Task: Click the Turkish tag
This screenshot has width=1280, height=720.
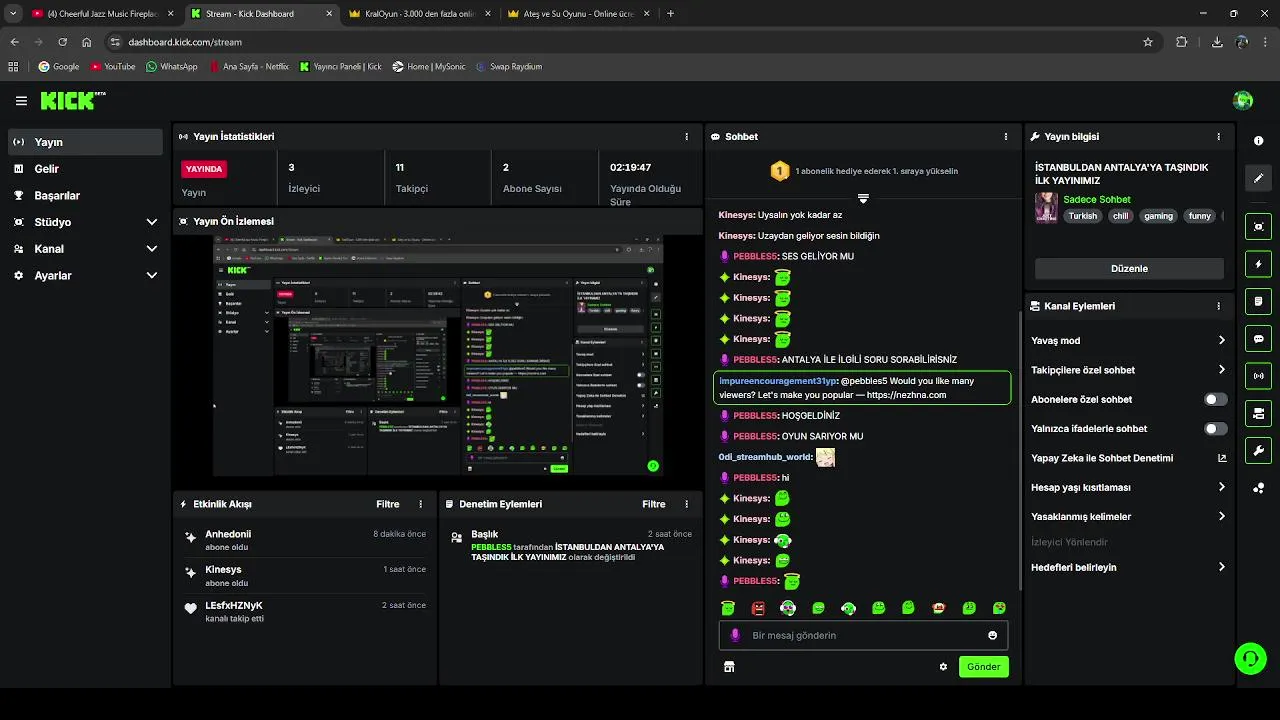Action: [x=1083, y=216]
